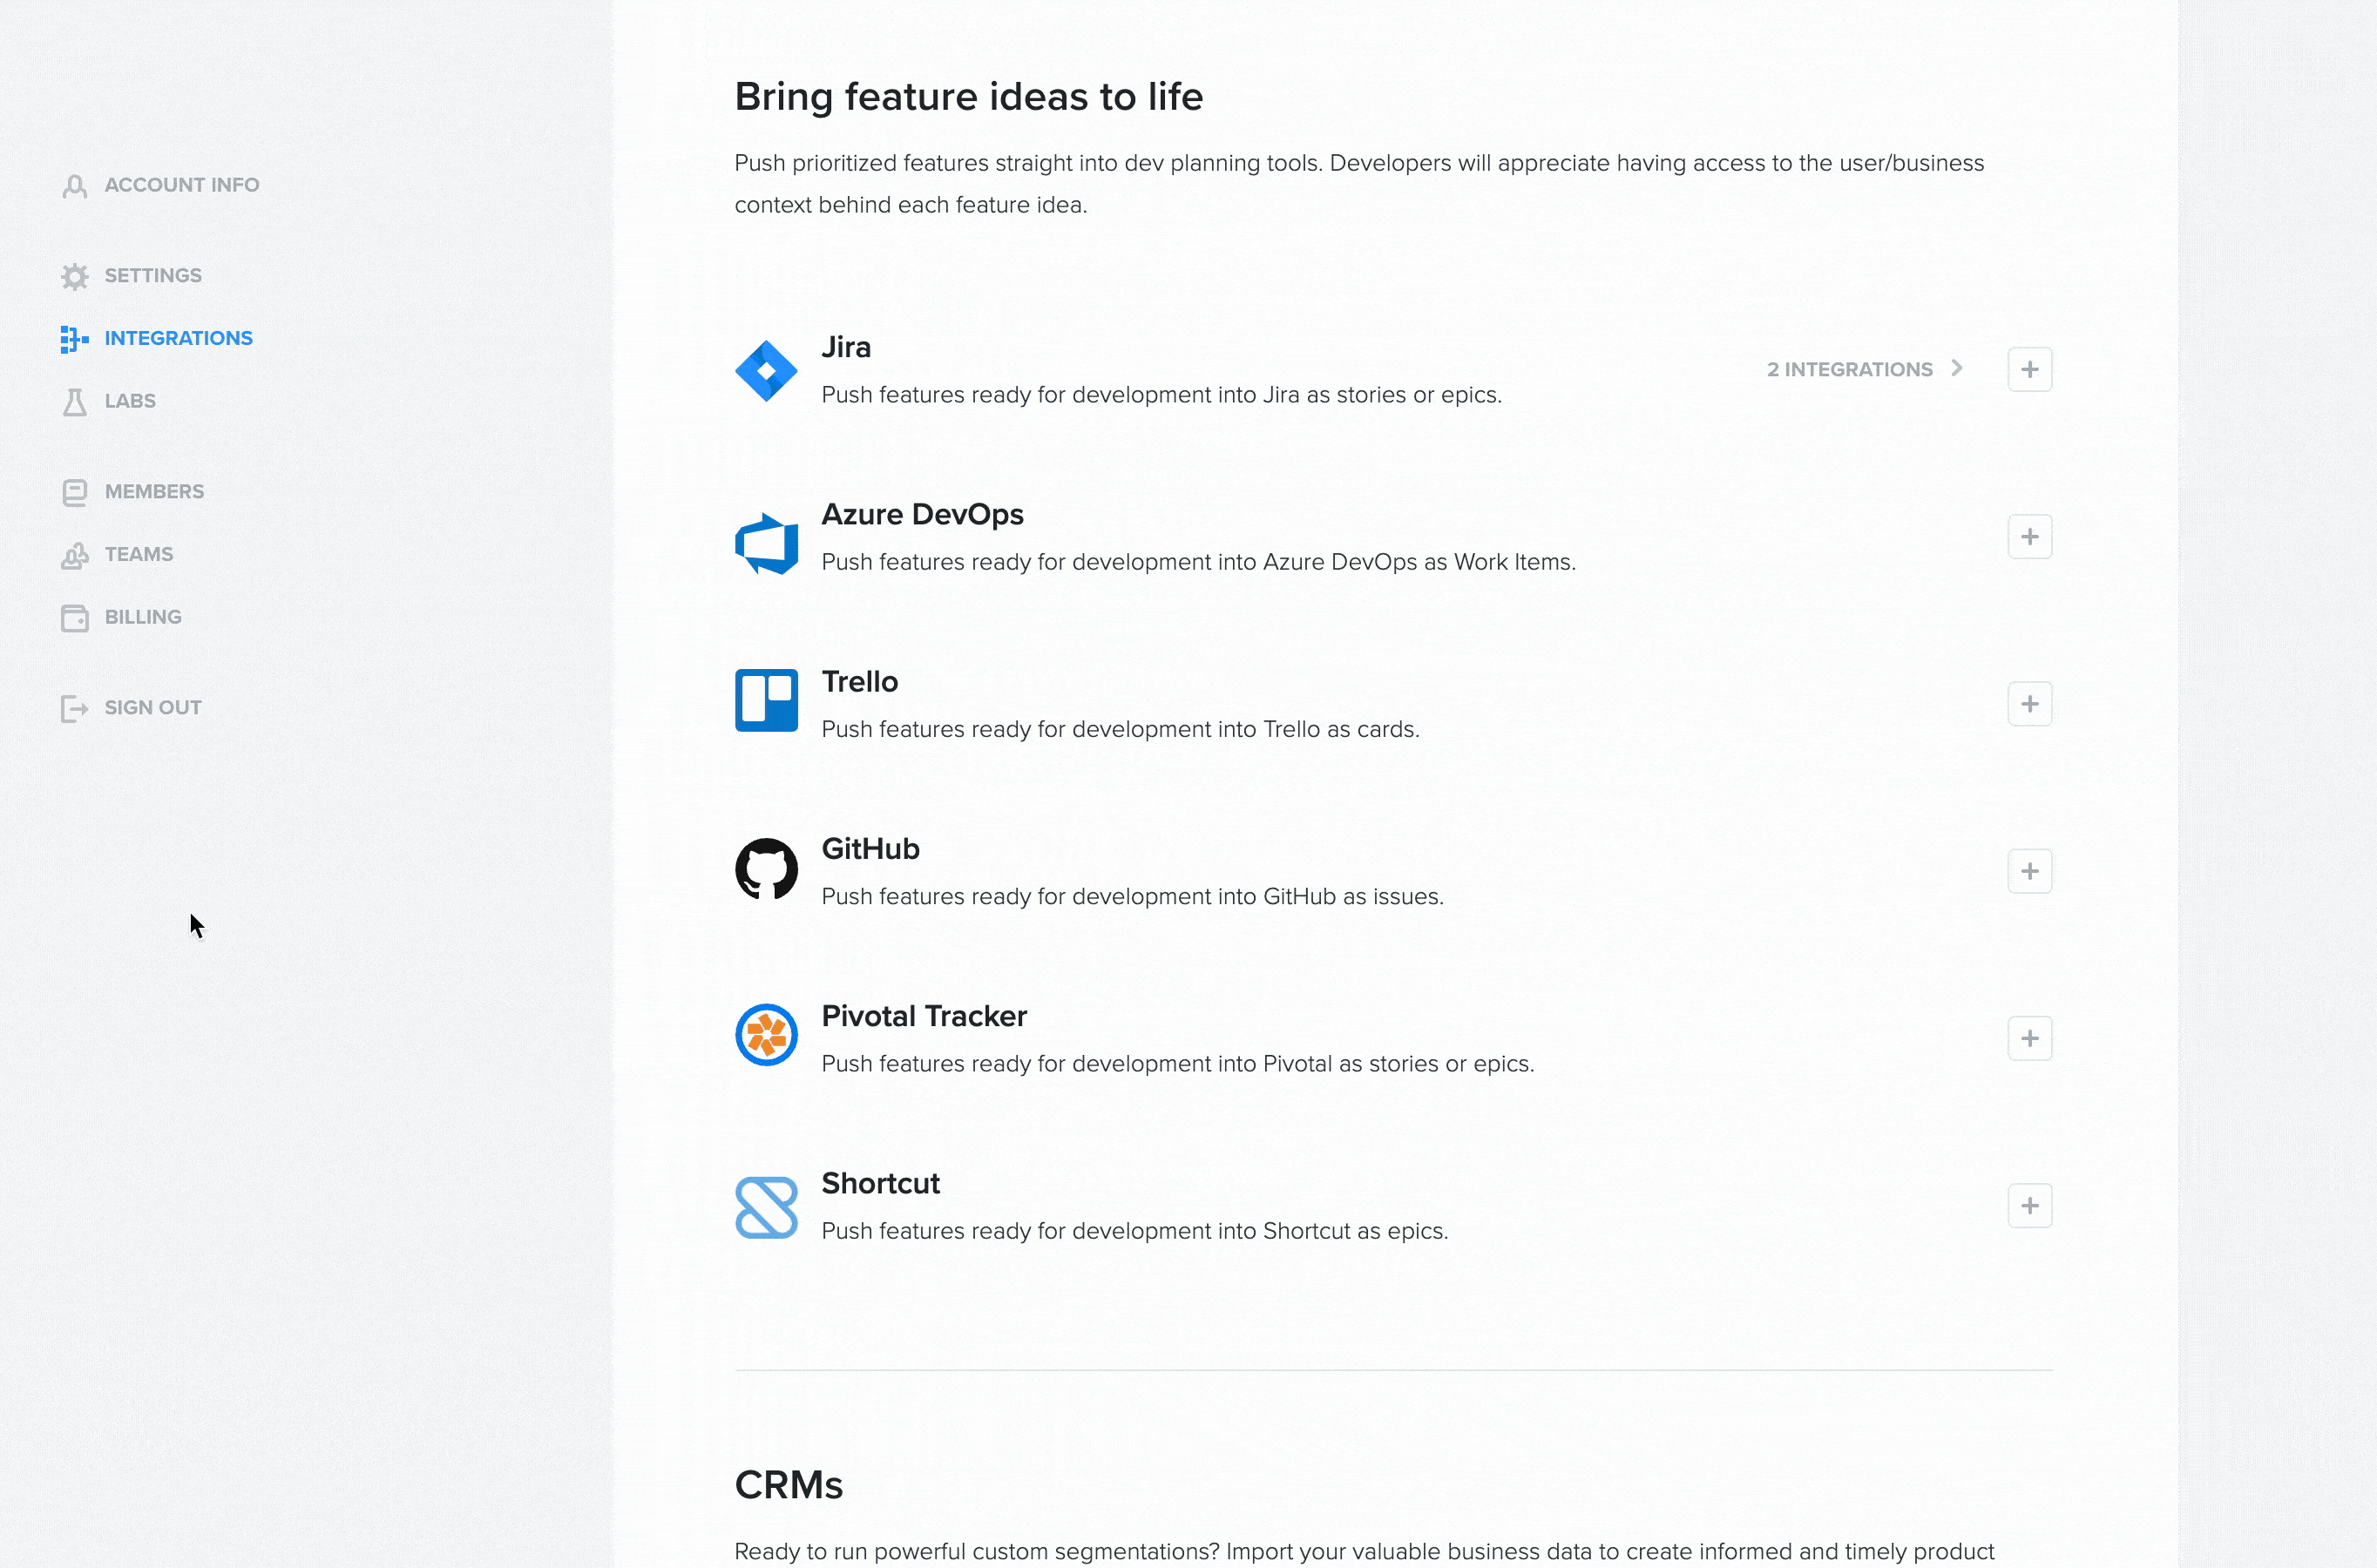Click the Sign Out arrow icon
Screen dimensions: 2377x1568
(75, 708)
